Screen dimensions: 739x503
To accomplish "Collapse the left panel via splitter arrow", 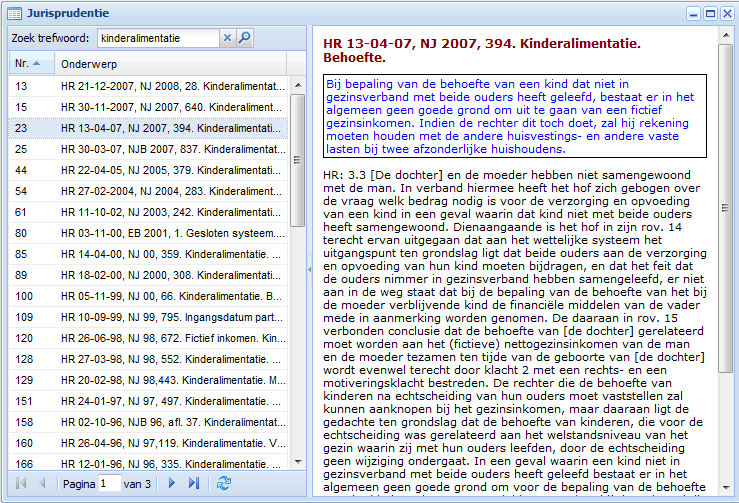I will pyautogui.click(x=310, y=270).
